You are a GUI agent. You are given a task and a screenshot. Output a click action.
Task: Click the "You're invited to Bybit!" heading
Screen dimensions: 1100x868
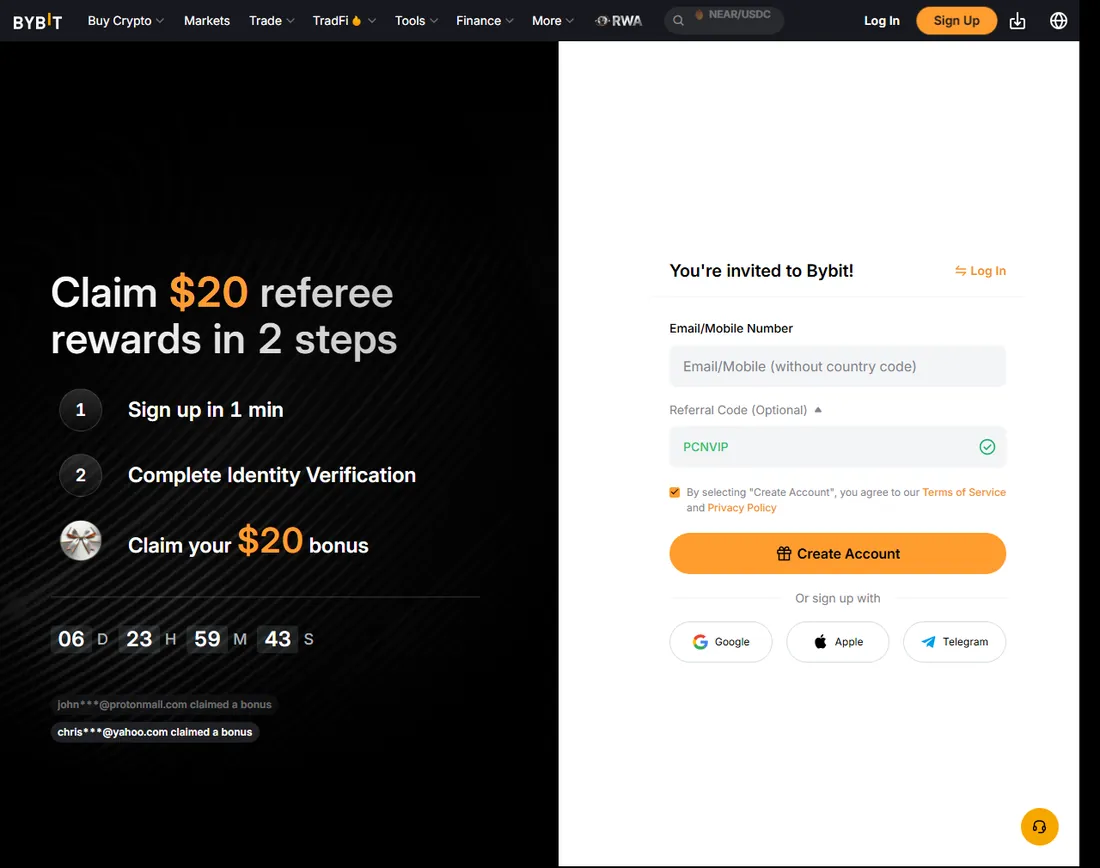tap(761, 271)
